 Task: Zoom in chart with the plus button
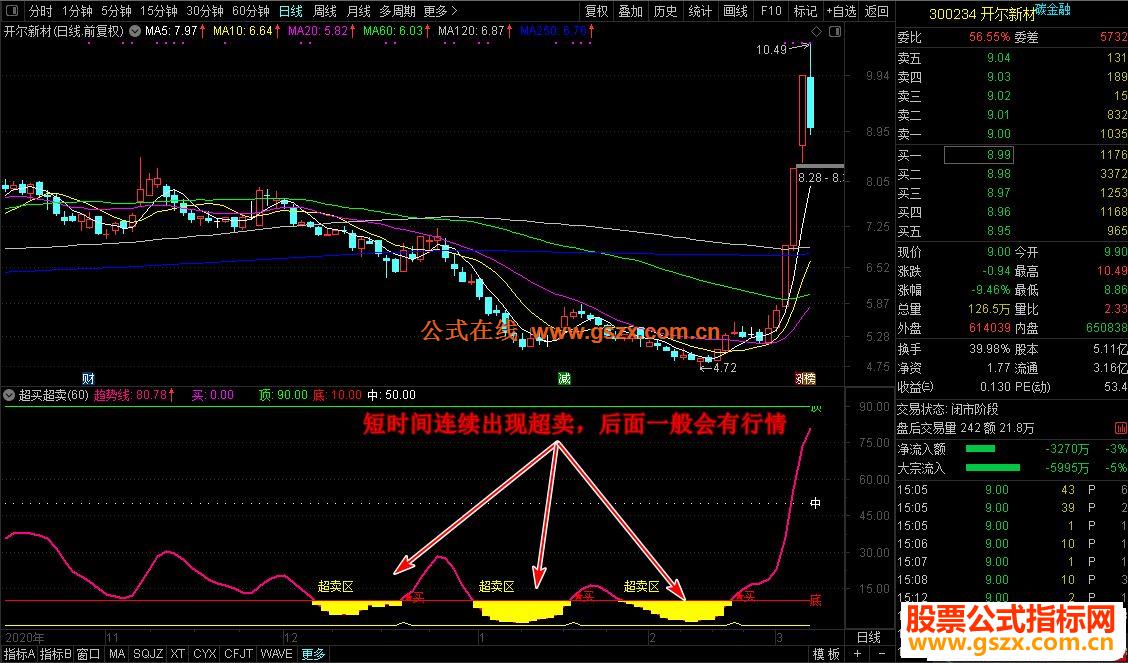click(859, 654)
